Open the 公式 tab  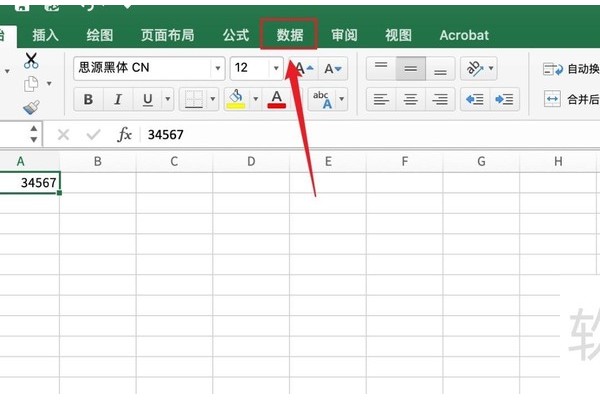tap(236, 35)
